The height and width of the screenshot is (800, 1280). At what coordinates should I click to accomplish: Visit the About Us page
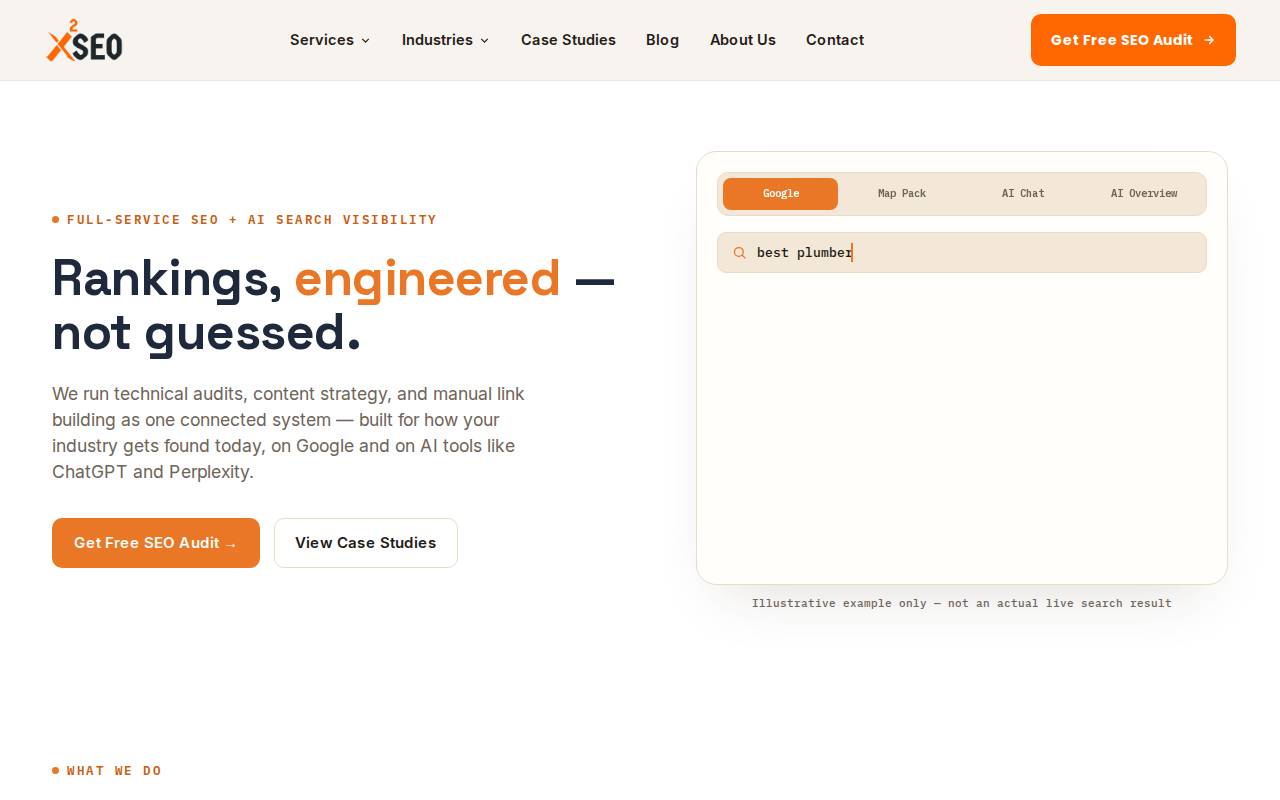(x=743, y=40)
